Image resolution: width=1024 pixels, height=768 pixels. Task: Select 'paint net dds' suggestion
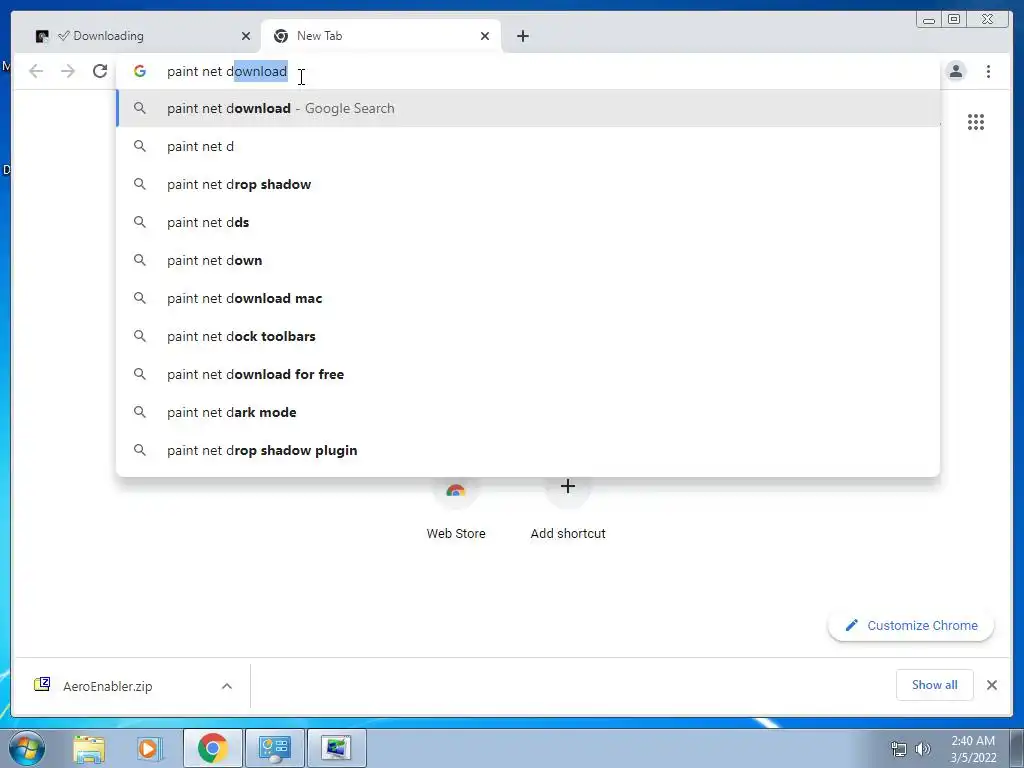pyautogui.click(x=528, y=222)
